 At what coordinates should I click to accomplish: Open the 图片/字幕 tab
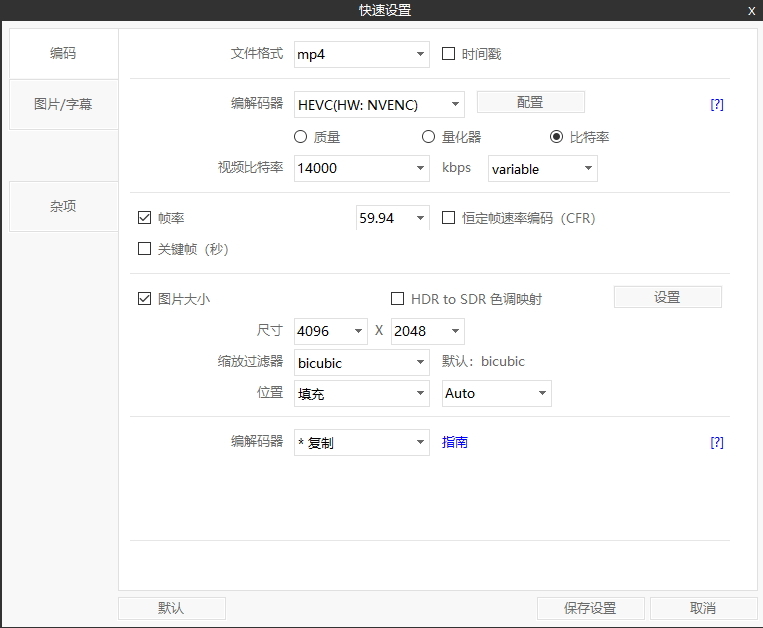coord(63,104)
